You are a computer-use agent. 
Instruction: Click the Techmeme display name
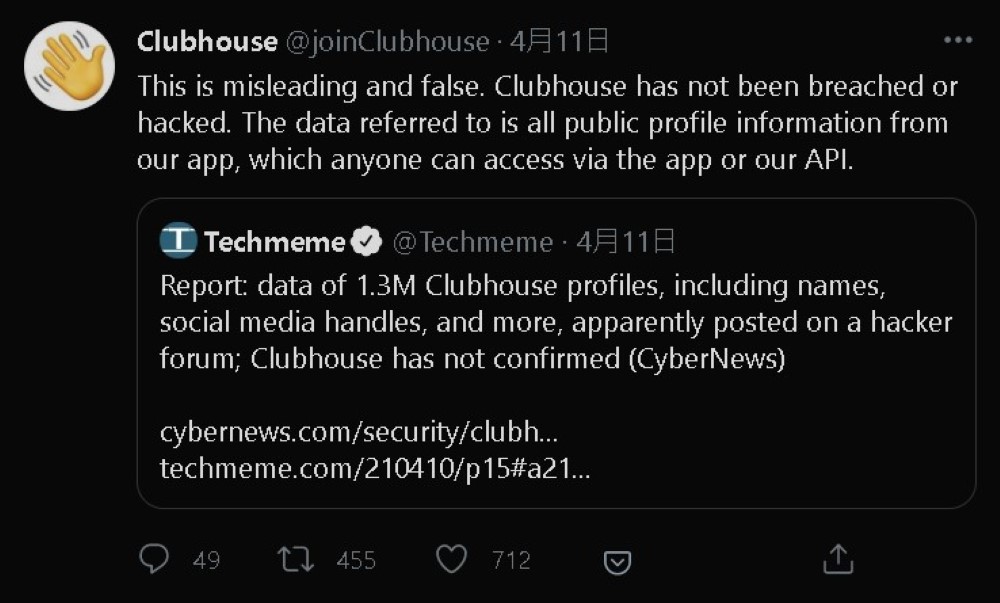[x=274, y=242]
